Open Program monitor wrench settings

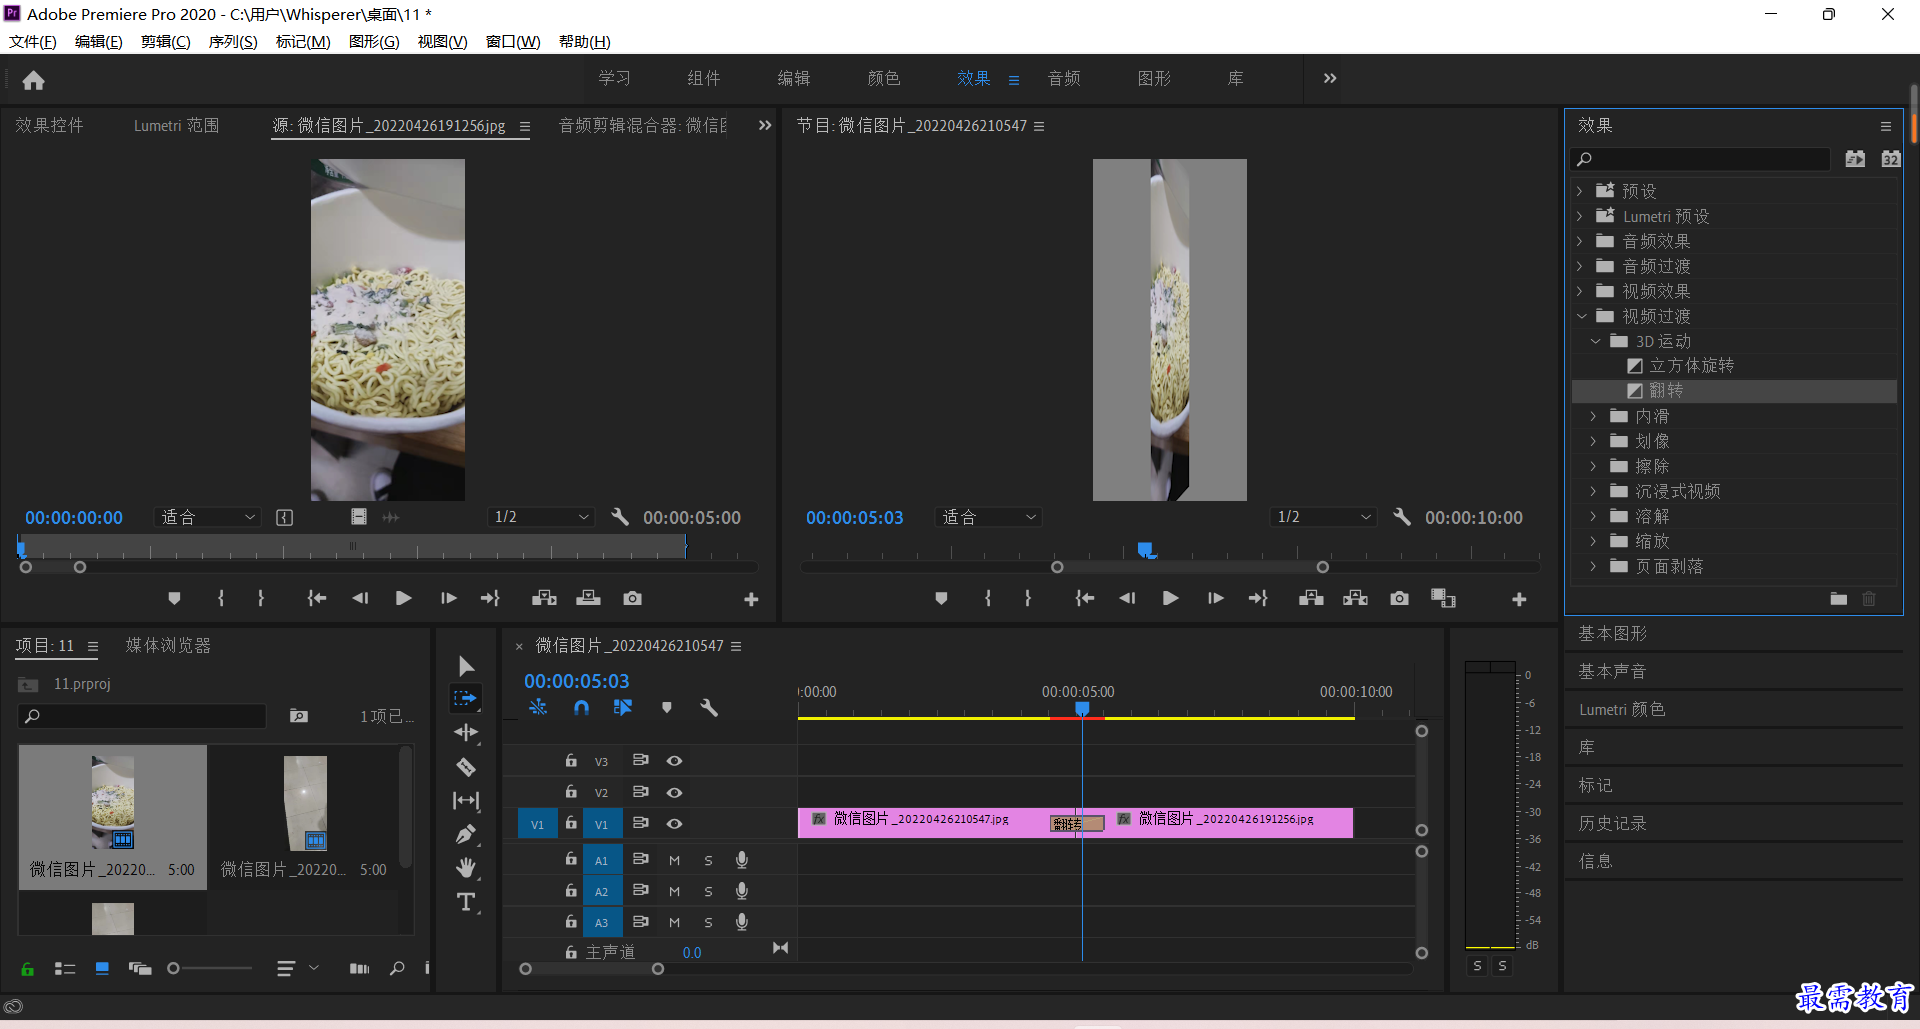click(1402, 517)
